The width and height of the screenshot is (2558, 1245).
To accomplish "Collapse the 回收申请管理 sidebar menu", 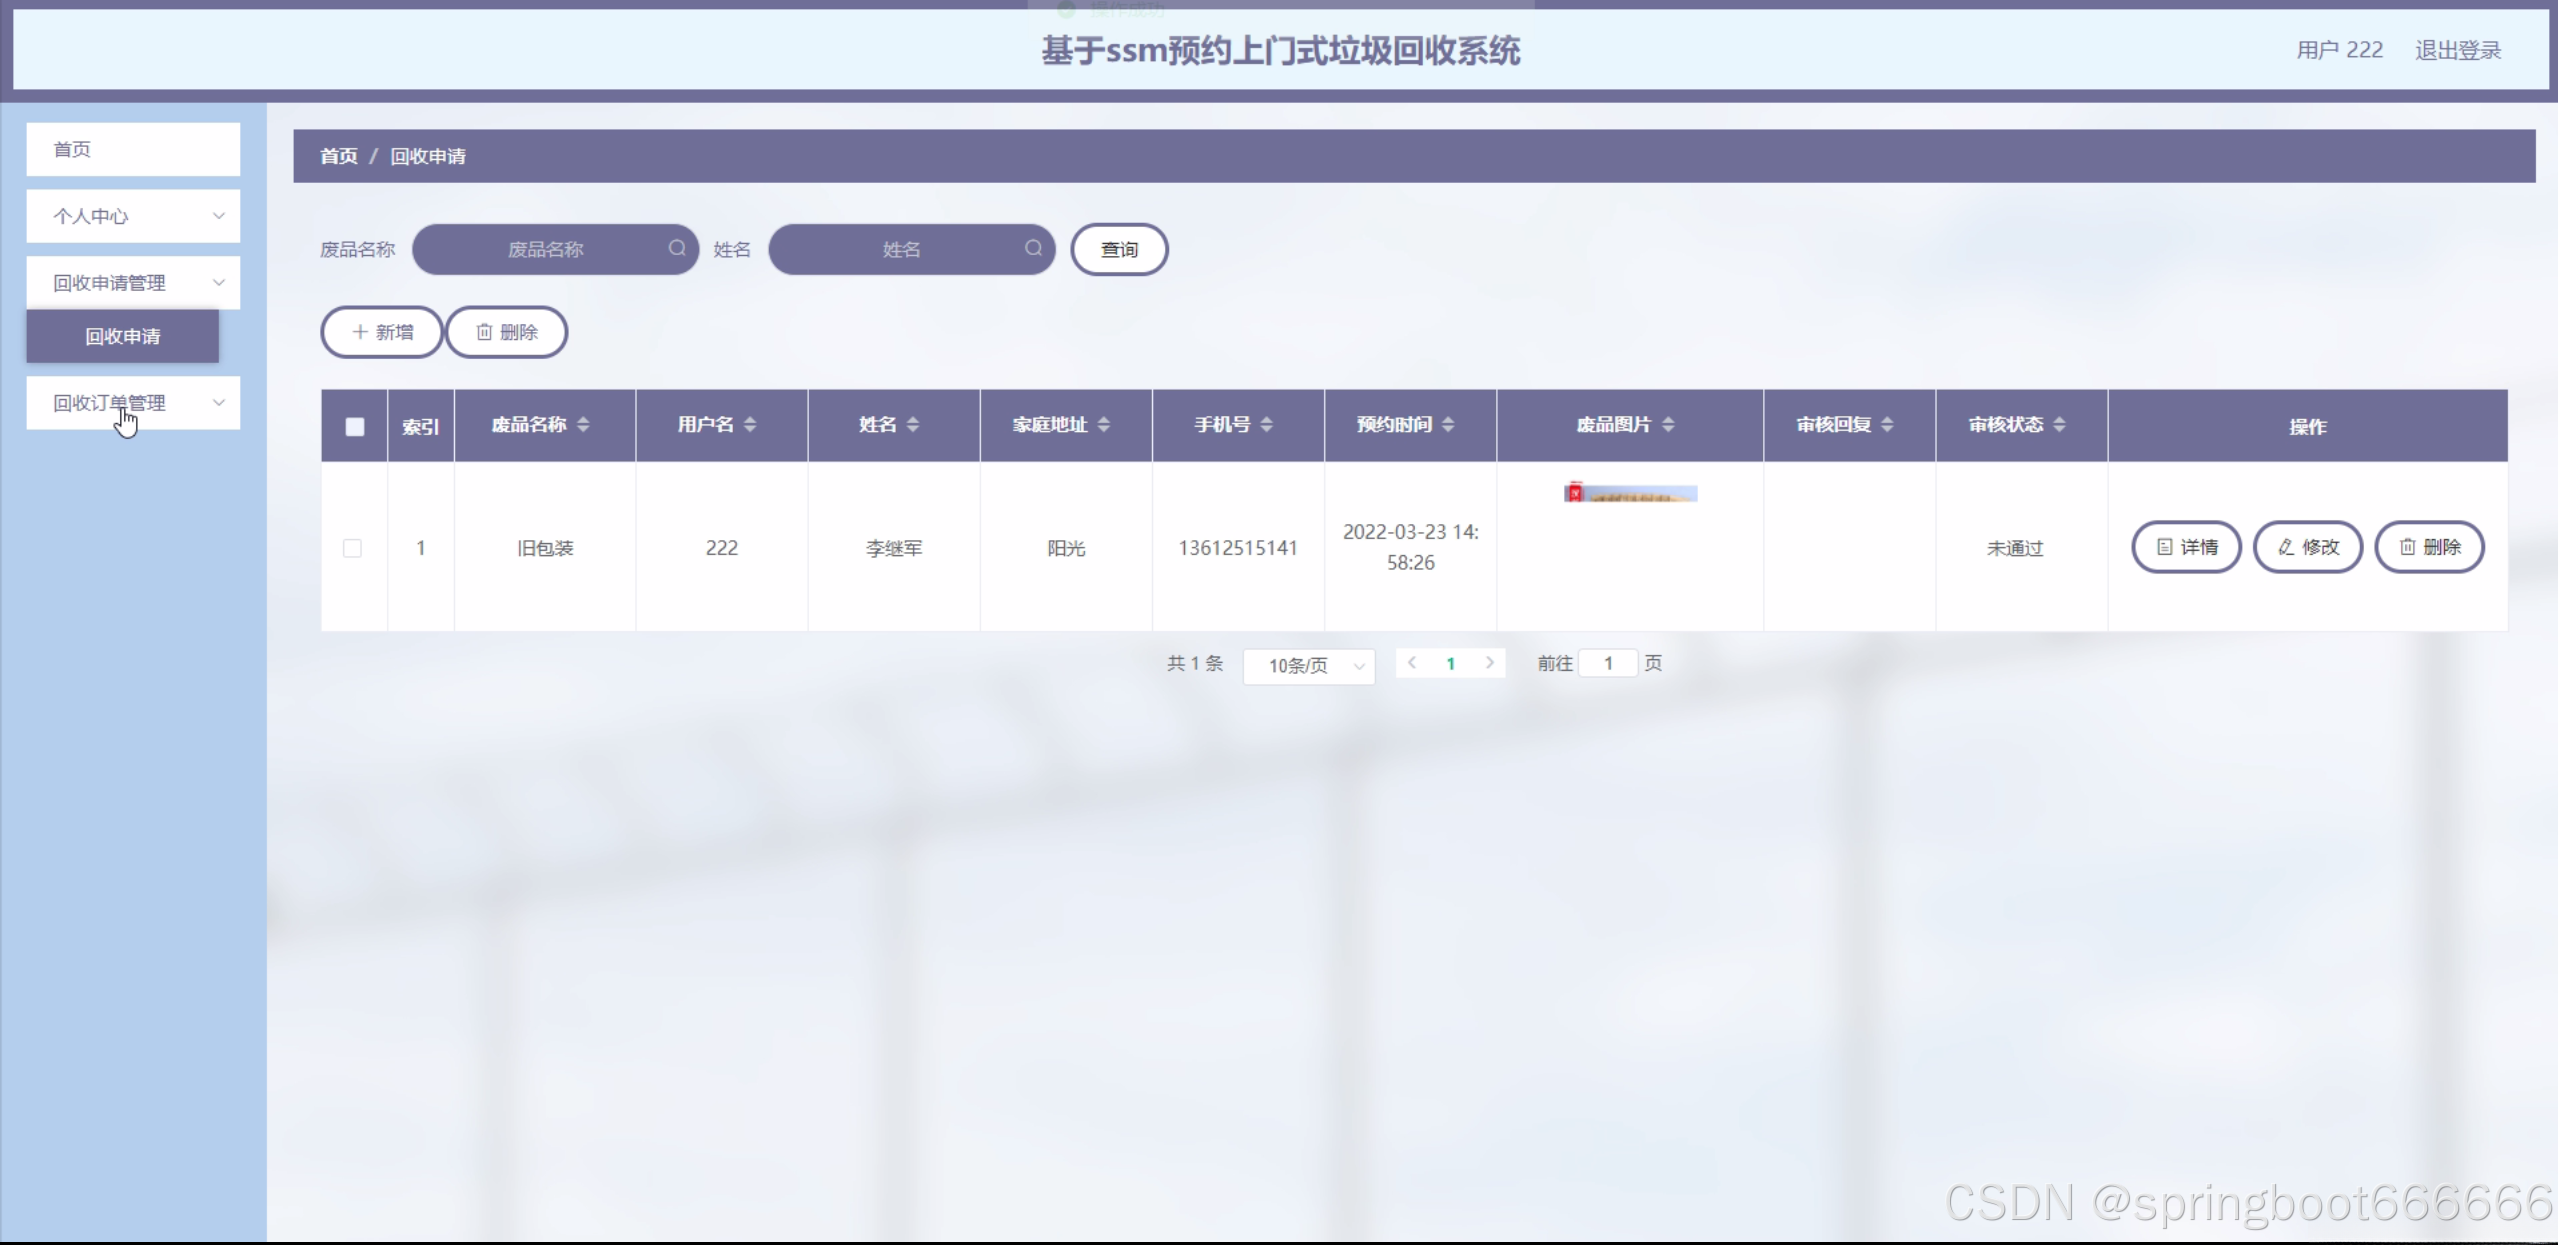I will [133, 283].
